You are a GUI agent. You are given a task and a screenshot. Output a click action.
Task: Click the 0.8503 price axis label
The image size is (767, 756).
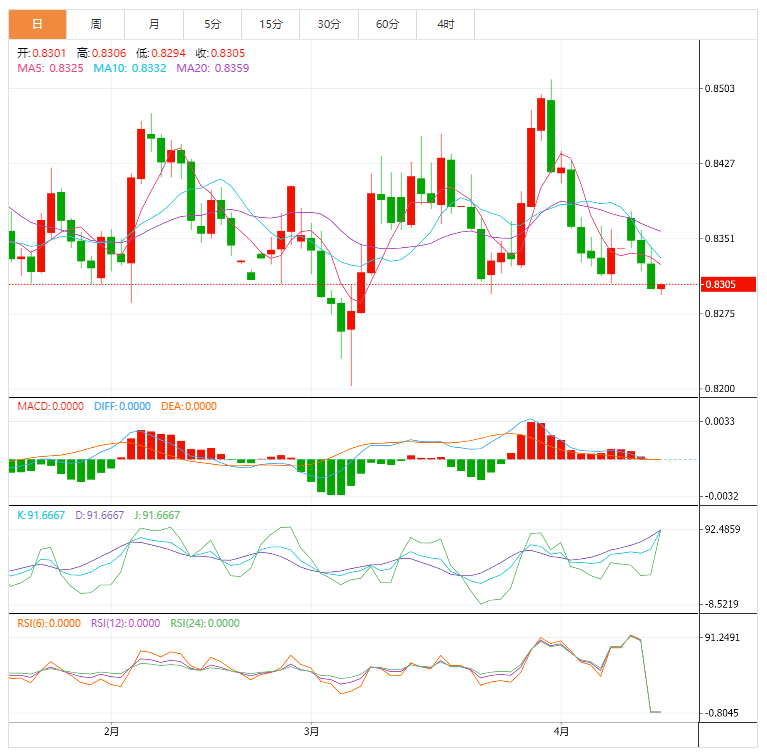(720, 89)
